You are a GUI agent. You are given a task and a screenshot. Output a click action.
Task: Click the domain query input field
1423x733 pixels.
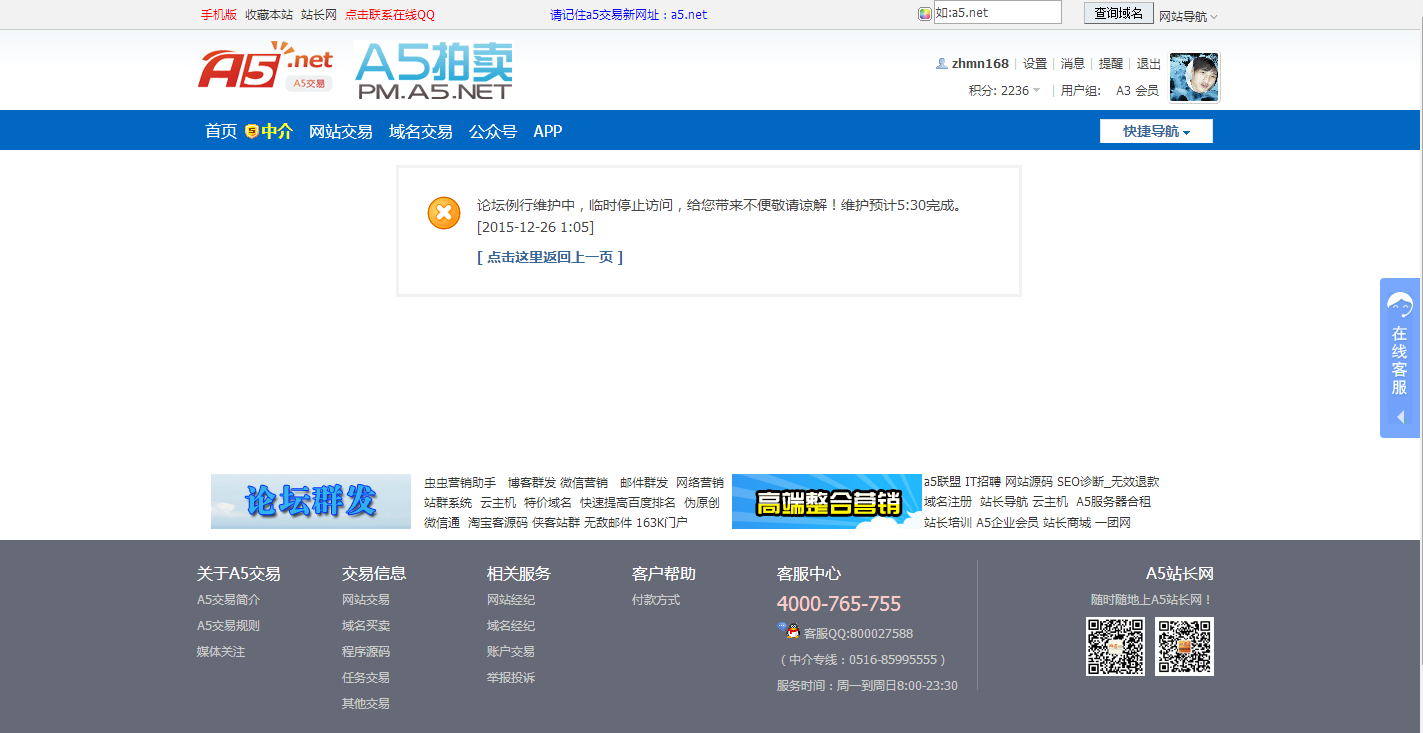click(997, 12)
